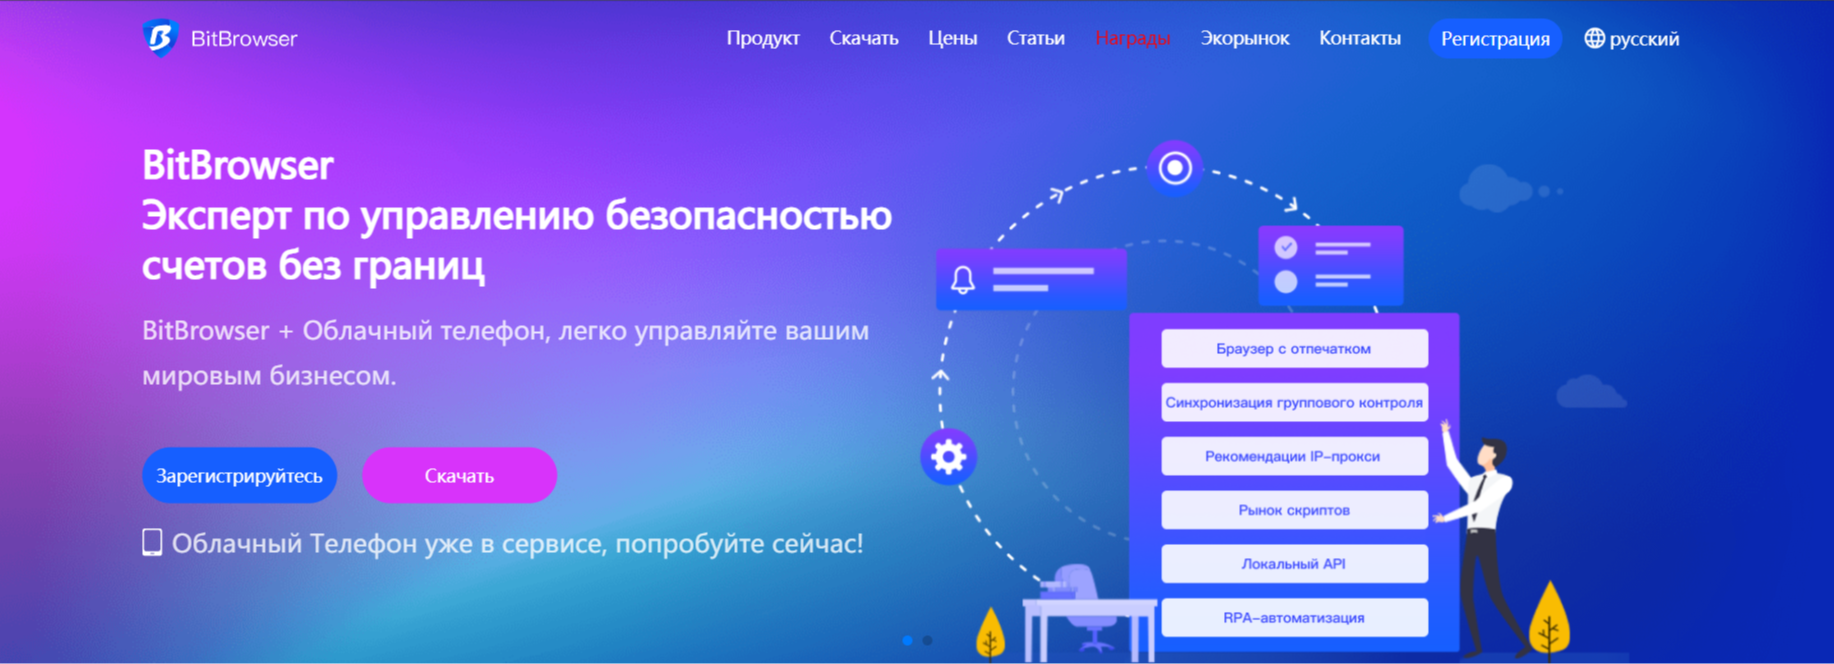Click the RPA-автоматизация card
The image size is (1834, 664).
click(1294, 618)
